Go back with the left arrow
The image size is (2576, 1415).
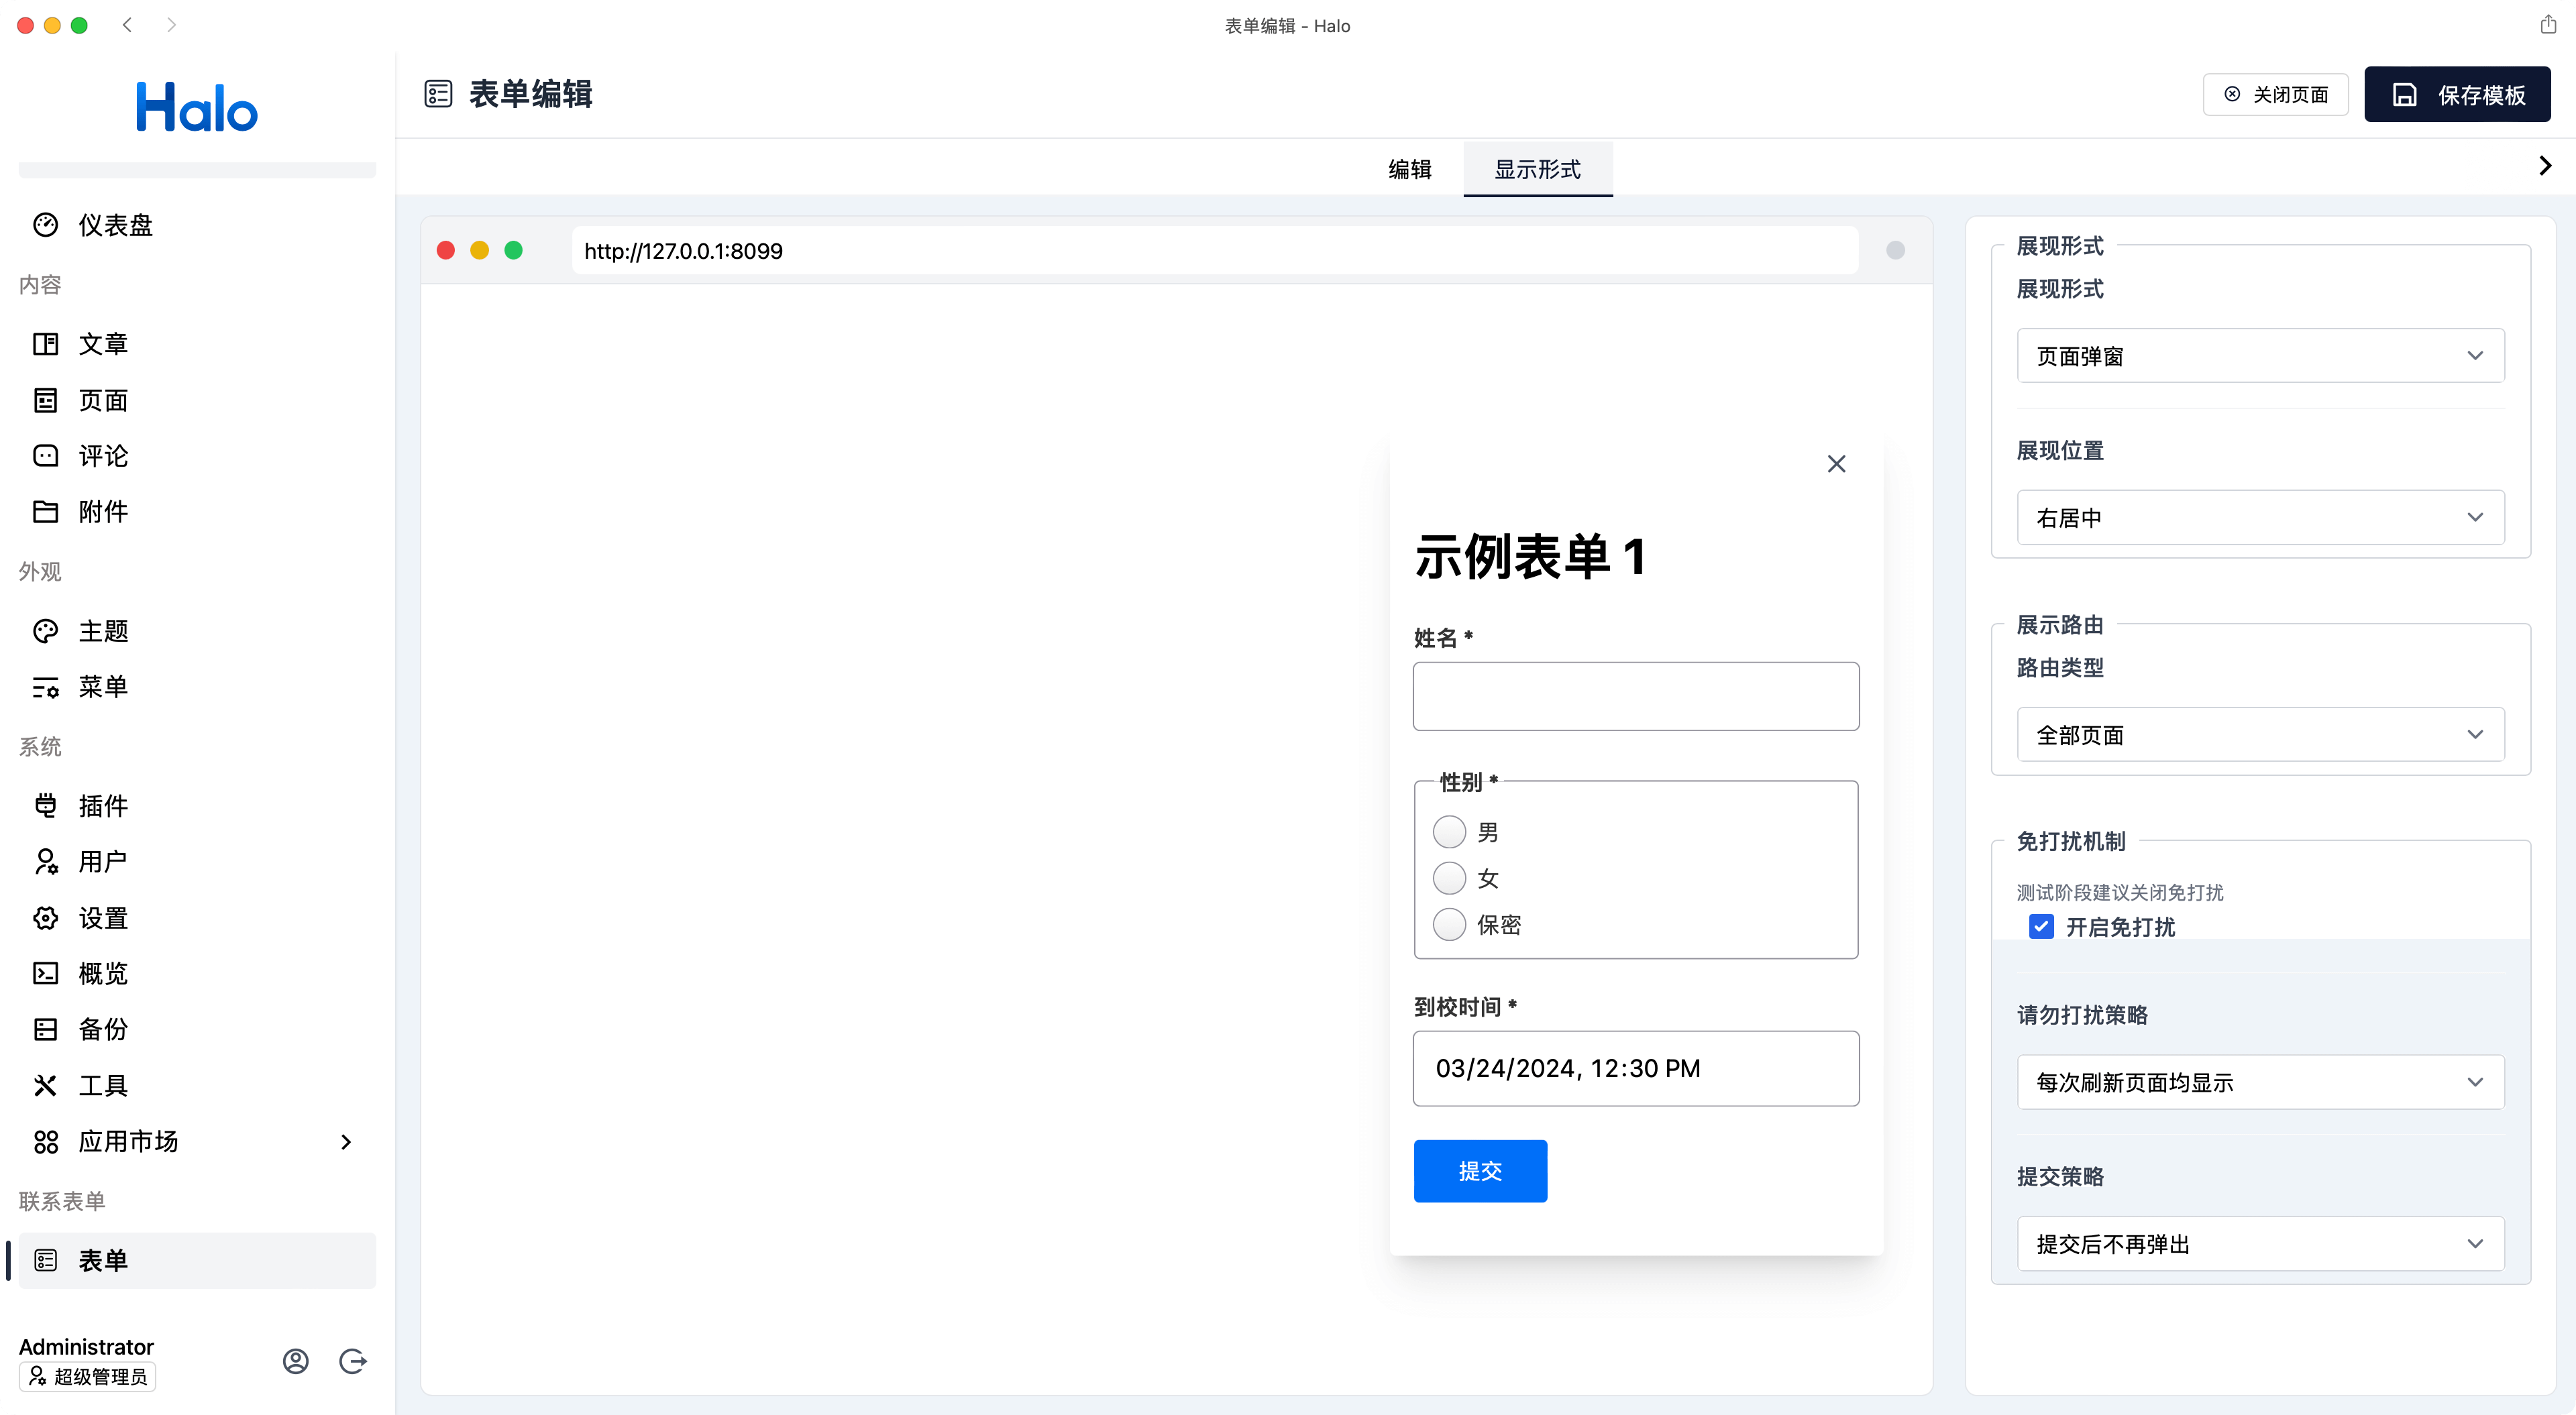click(127, 25)
